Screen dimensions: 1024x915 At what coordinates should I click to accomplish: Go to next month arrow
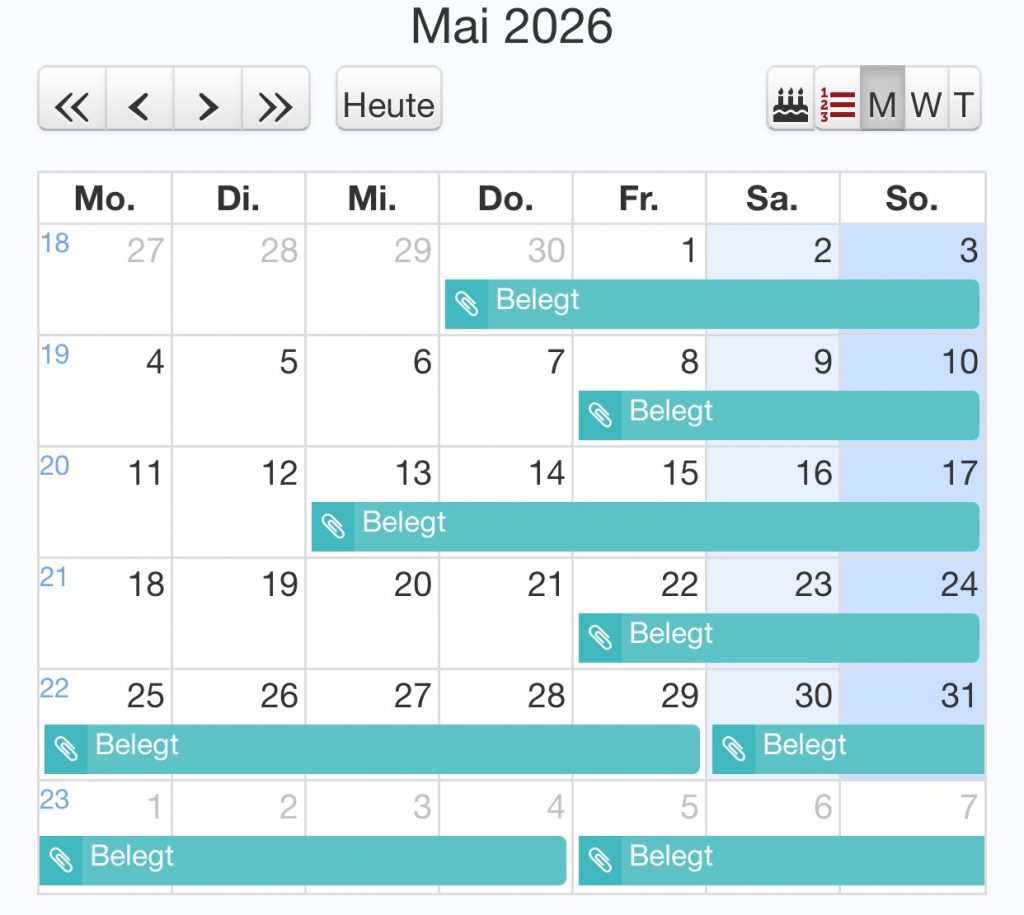[x=208, y=106]
